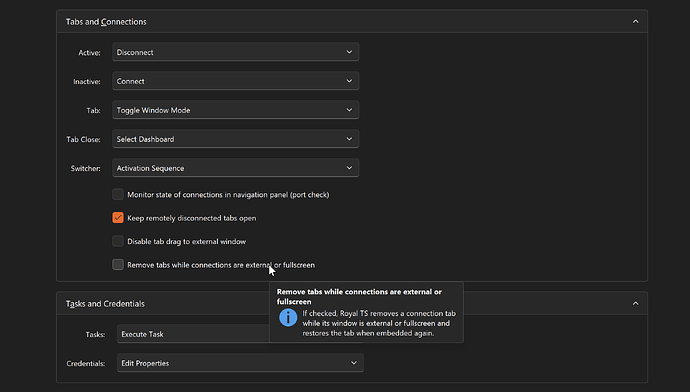690x392 pixels.
Task: Collapse the Tasks and Credentials section chevron
Action: (635, 304)
